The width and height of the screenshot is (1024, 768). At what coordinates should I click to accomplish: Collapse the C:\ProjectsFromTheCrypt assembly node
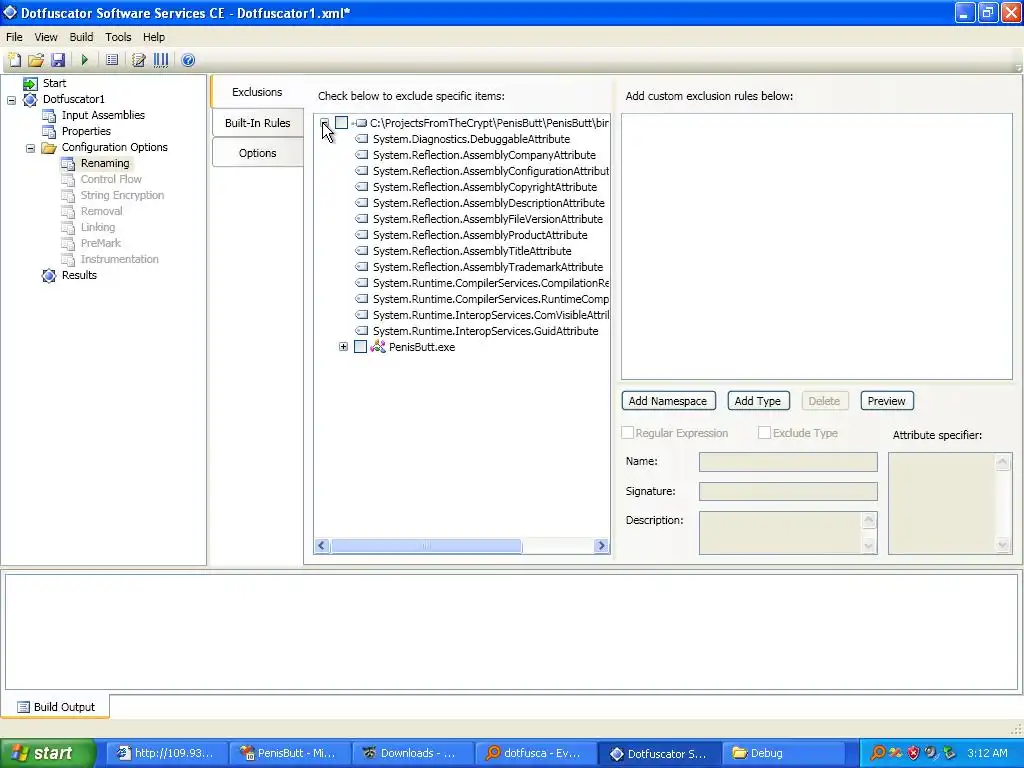[325, 122]
